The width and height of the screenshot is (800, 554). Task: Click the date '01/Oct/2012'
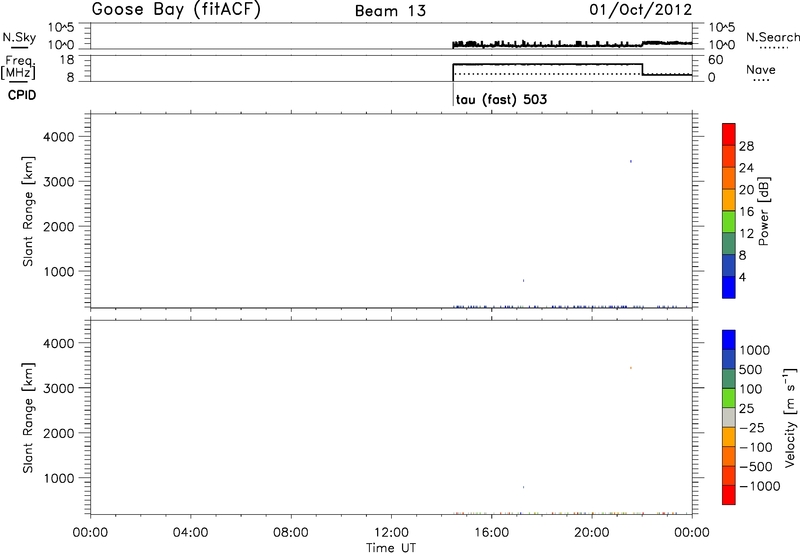641,10
